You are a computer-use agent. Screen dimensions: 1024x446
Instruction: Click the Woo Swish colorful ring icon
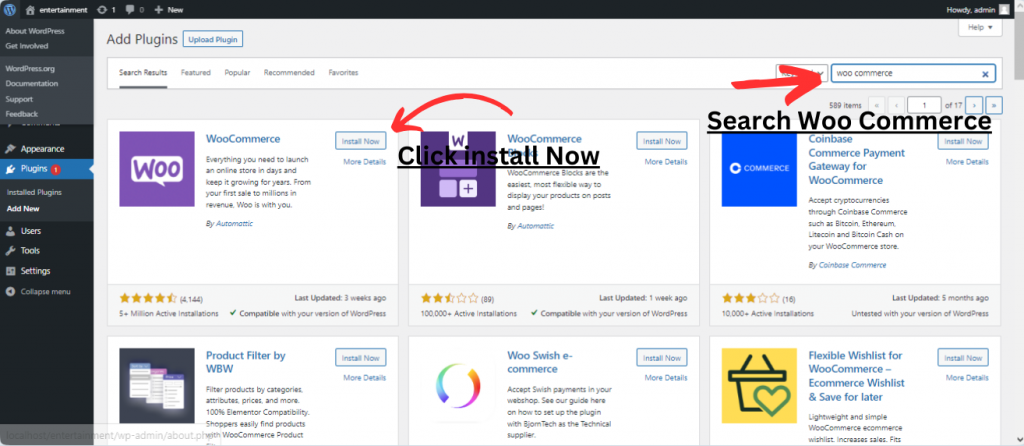click(x=458, y=385)
